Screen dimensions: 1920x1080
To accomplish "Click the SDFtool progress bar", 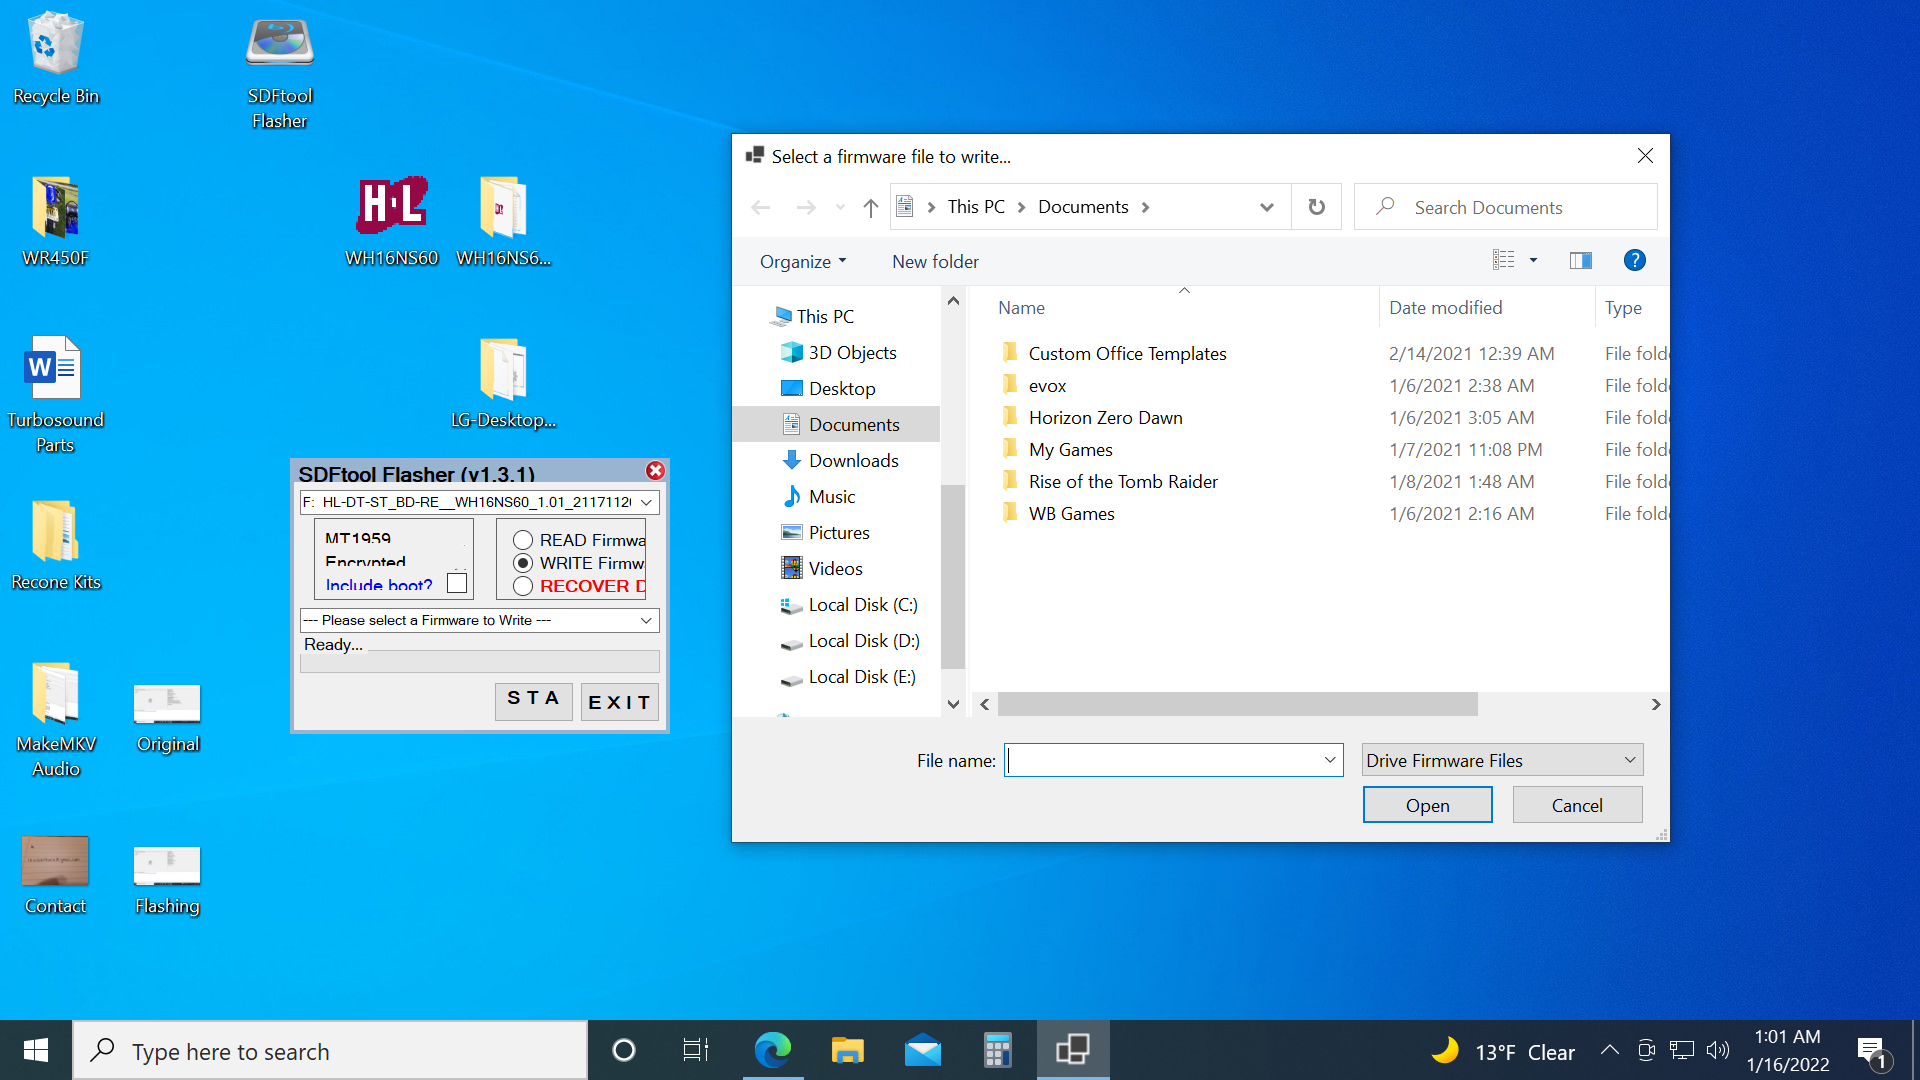I will pyautogui.click(x=480, y=661).
